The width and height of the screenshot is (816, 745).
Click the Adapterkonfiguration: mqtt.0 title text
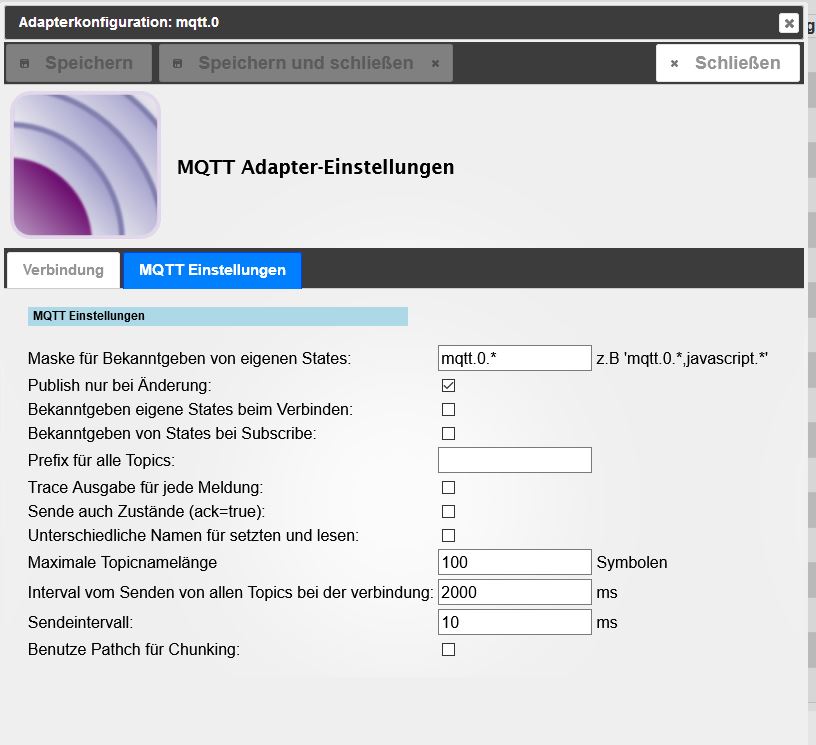click(119, 22)
